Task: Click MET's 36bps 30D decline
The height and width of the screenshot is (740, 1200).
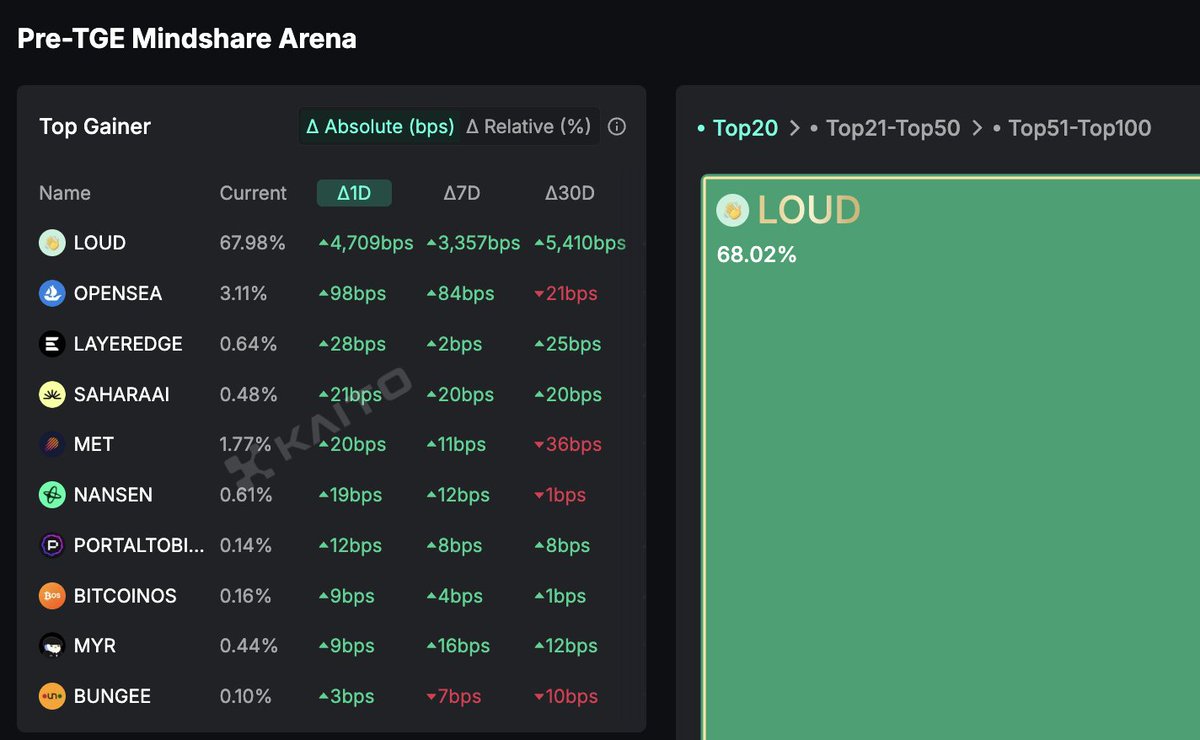Action: [x=568, y=444]
